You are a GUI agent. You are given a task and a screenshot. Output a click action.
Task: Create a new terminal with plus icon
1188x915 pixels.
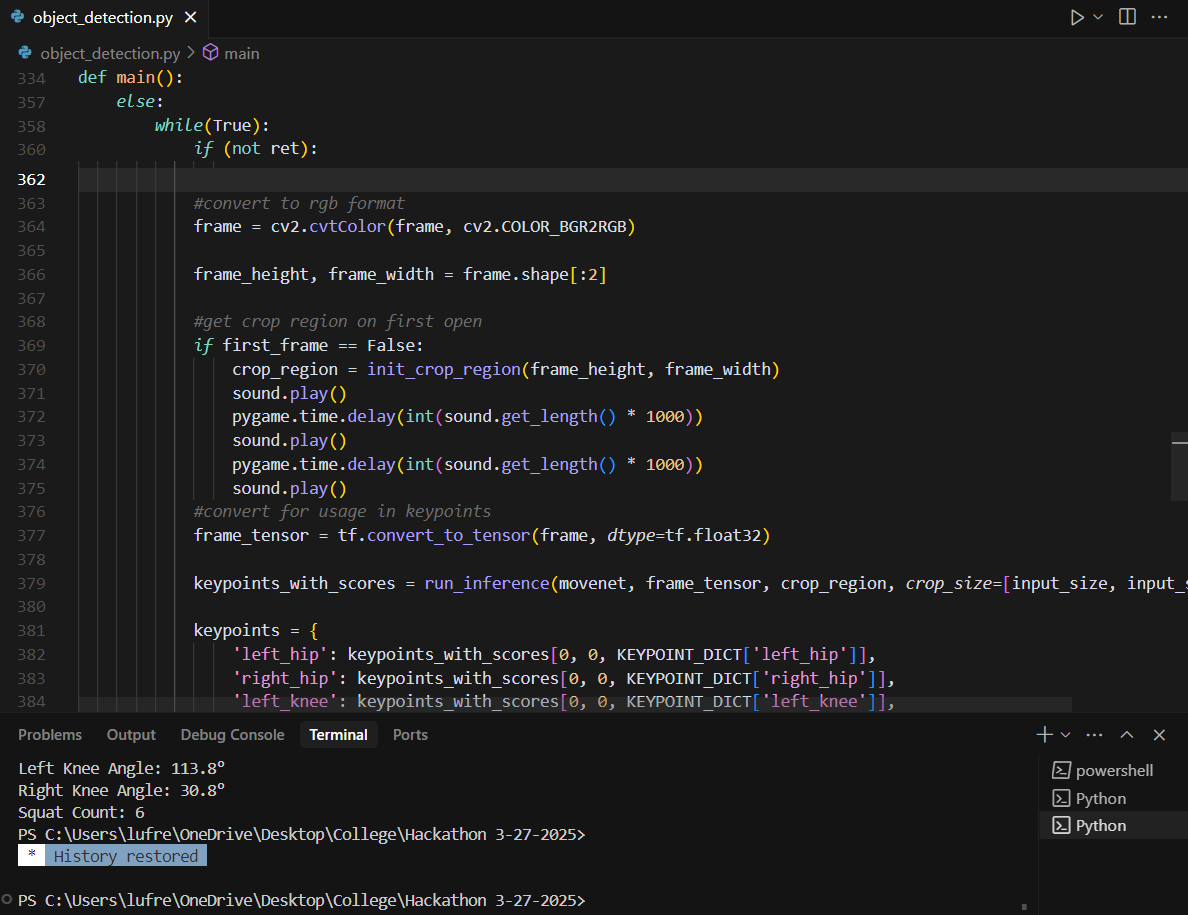[x=1045, y=734]
